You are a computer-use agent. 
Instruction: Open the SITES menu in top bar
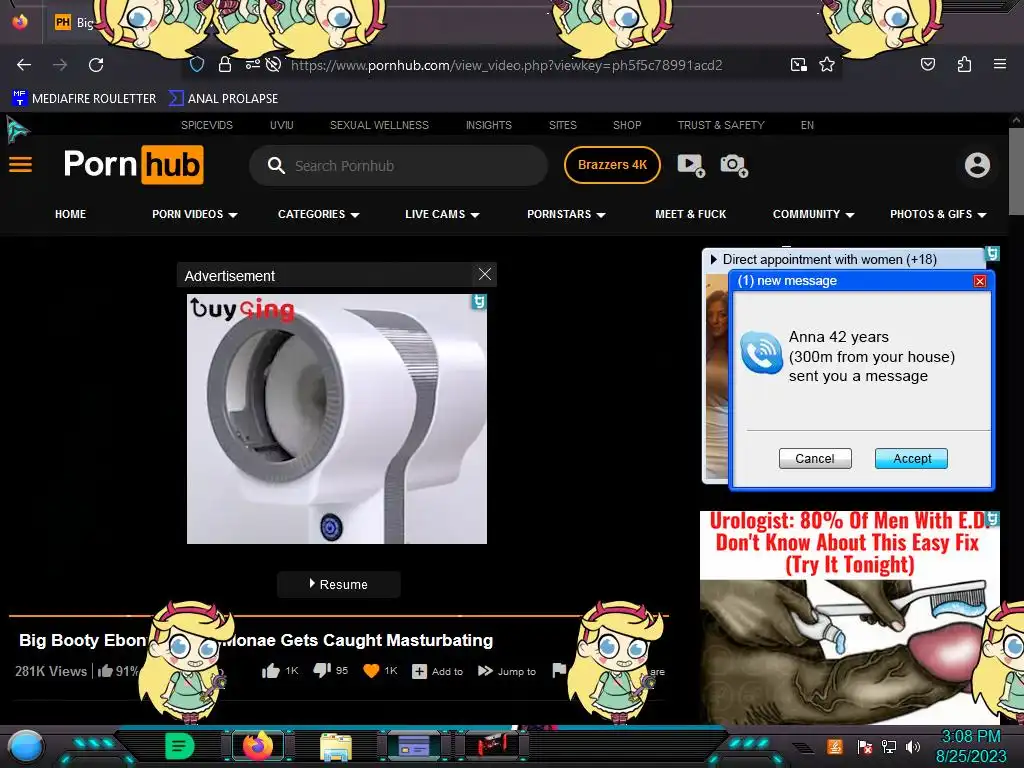[562, 125]
